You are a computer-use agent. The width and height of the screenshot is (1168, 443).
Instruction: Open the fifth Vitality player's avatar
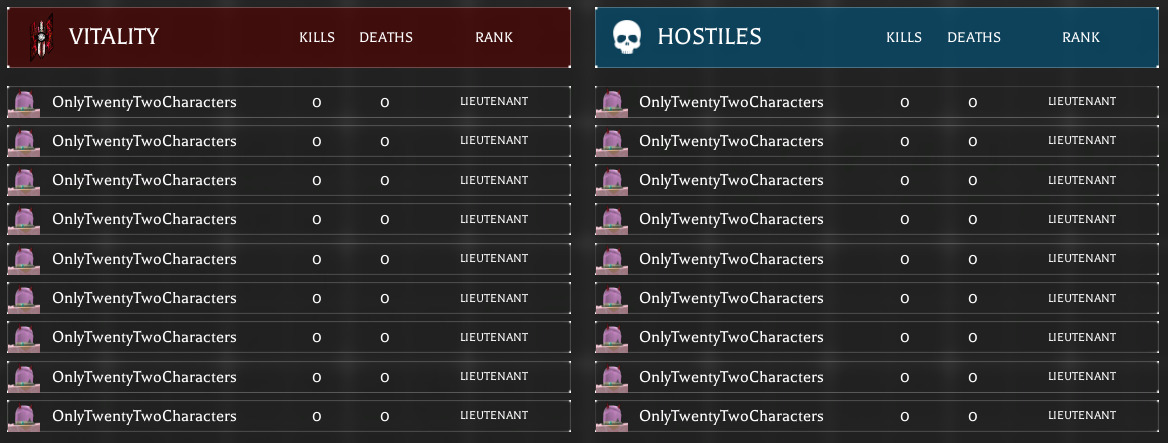pos(23,259)
